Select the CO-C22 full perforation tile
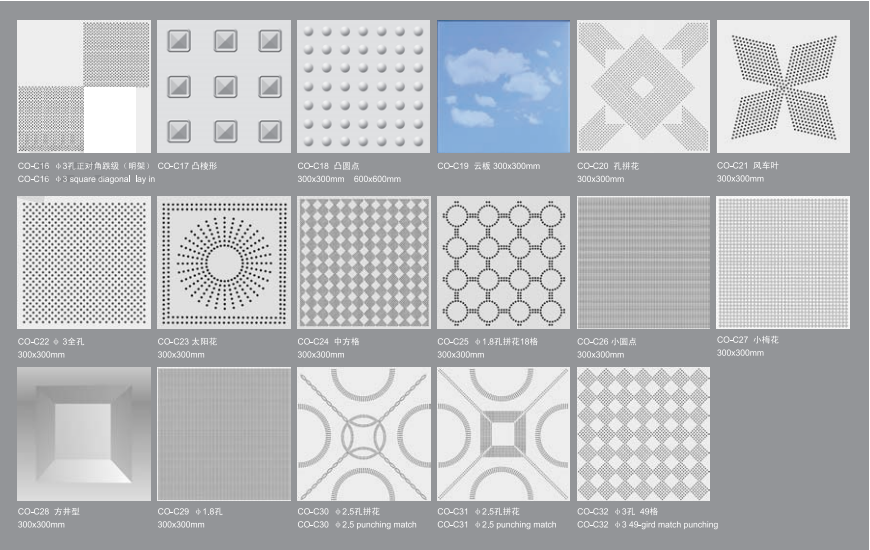The height and width of the screenshot is (550, 870). [x=84, y=262]
